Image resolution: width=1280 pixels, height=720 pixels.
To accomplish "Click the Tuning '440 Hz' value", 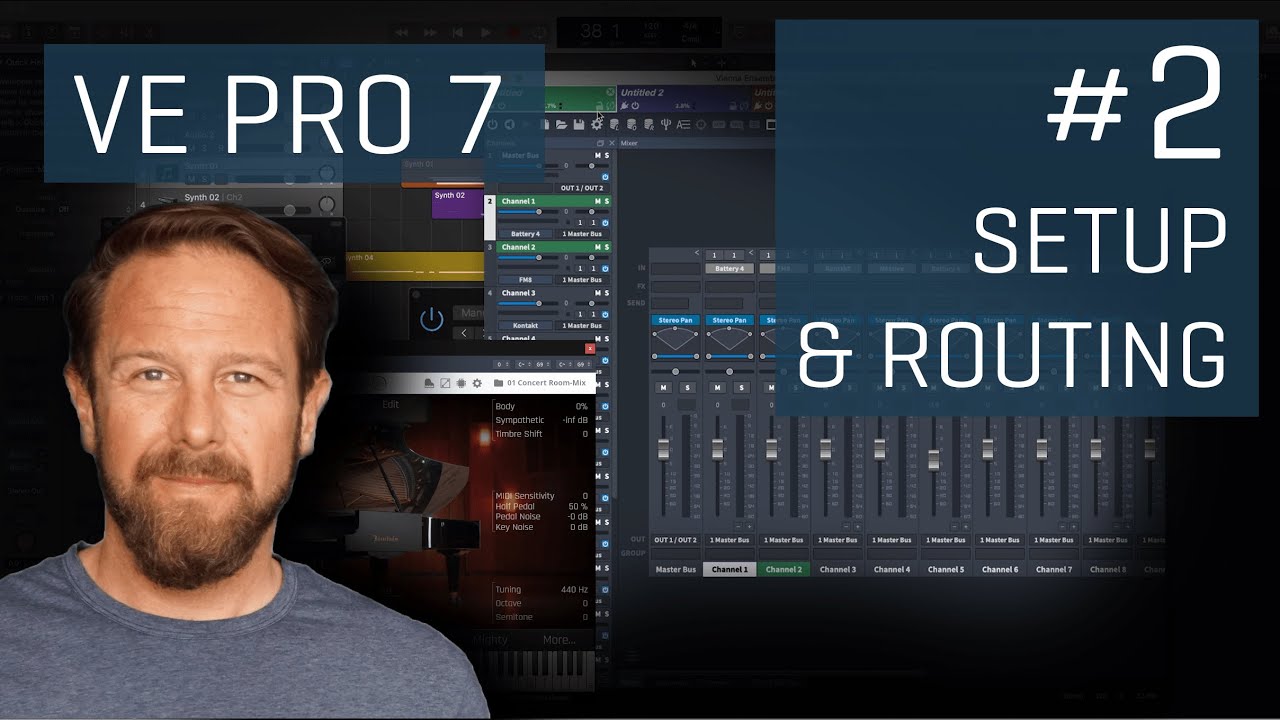I will click(x=574, y=590).
